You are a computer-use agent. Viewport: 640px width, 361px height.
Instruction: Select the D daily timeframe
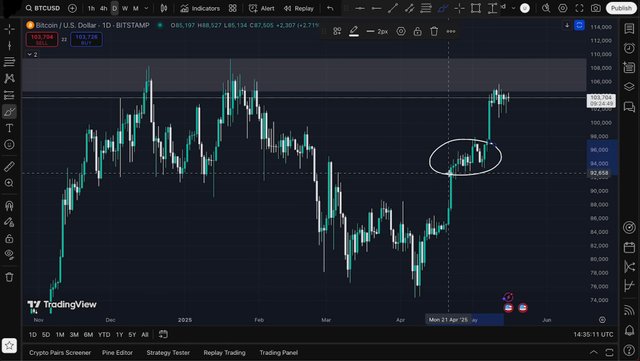(115, 8)
